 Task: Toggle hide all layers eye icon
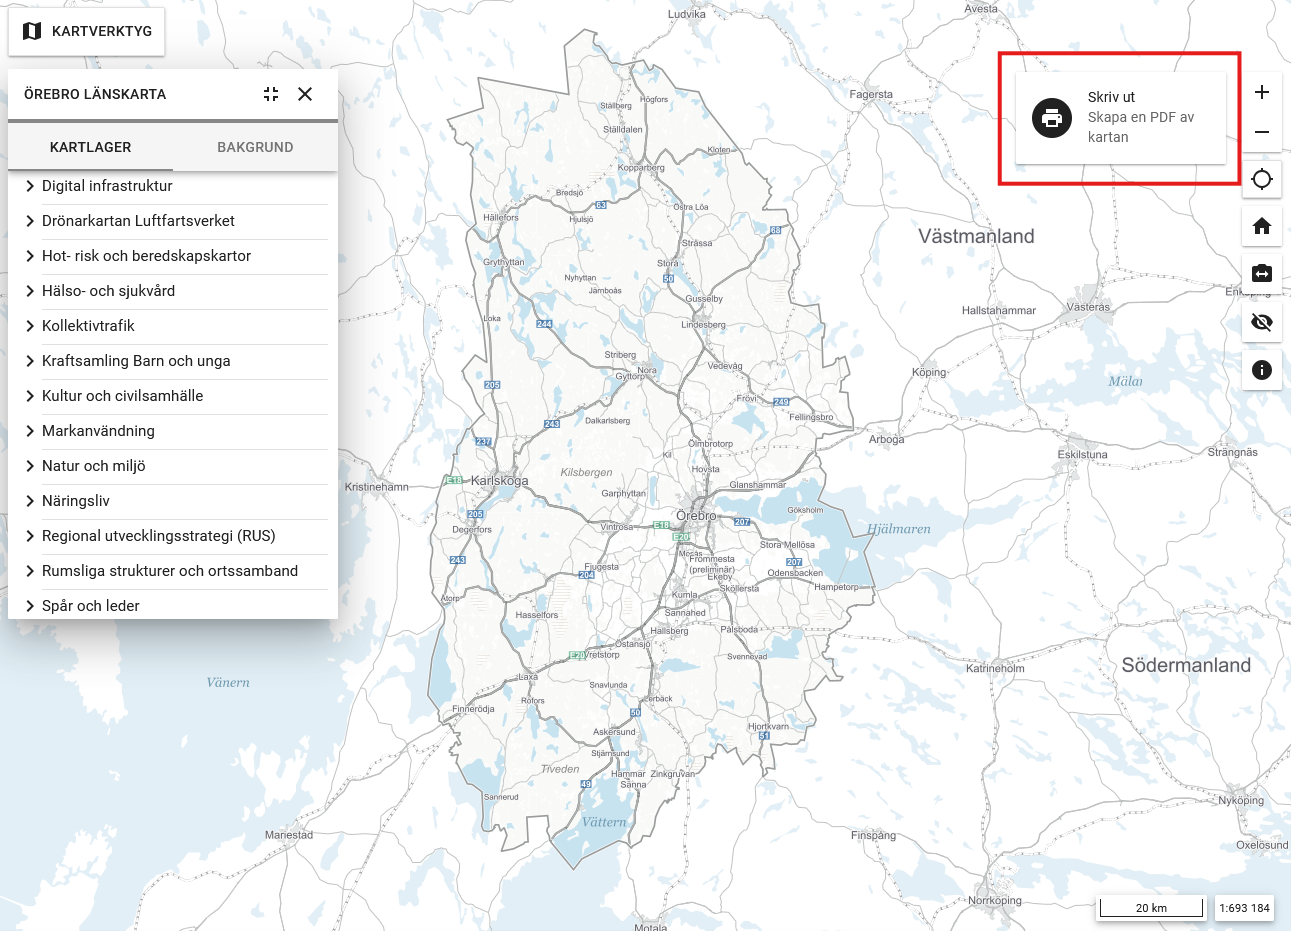pos(1262,322)
